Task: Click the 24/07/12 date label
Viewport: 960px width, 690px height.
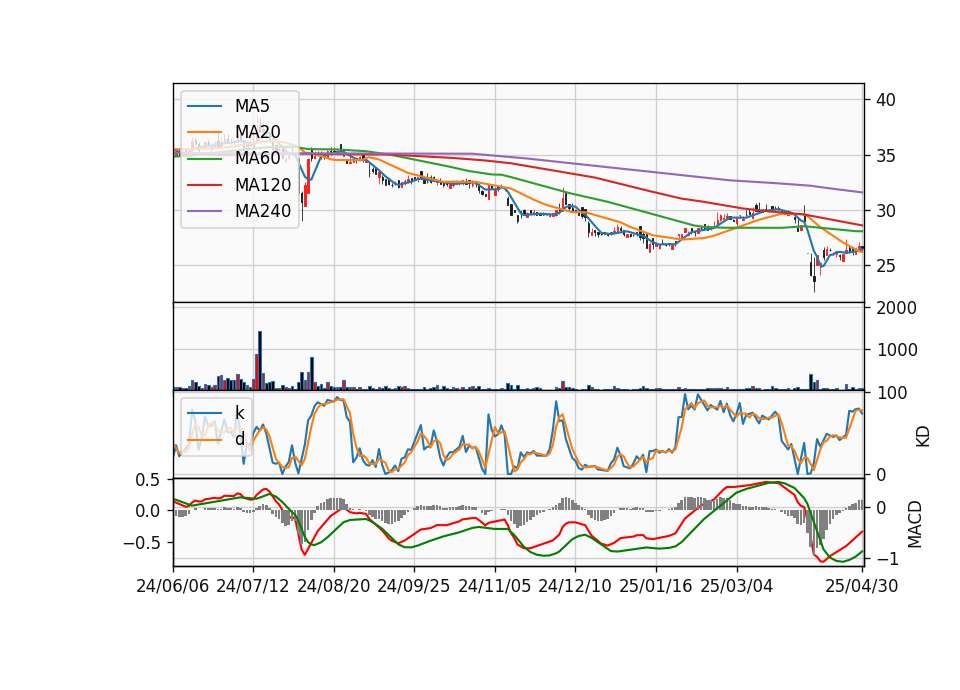Action: coord(253,586)
